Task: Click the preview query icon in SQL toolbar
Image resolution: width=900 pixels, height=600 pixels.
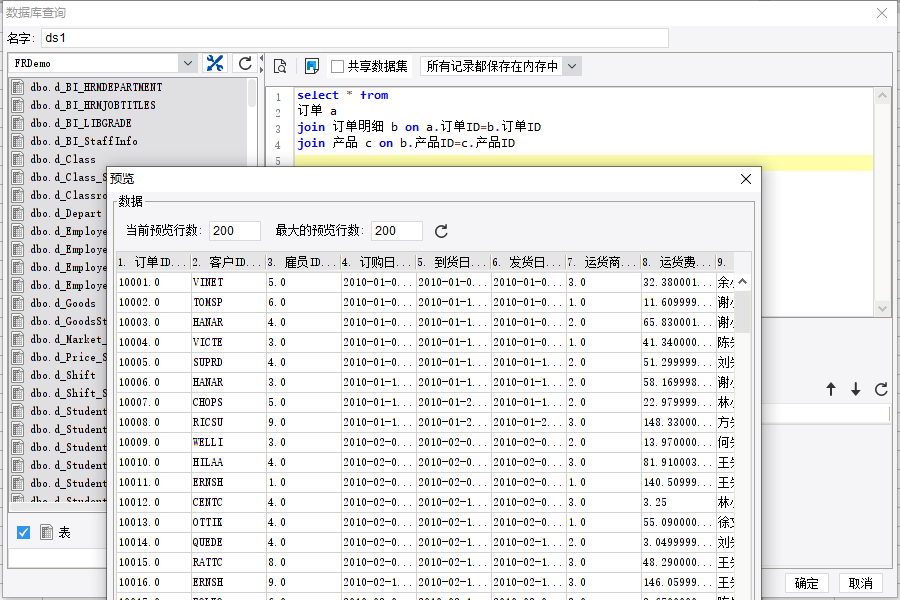Action: click(280, 67)
